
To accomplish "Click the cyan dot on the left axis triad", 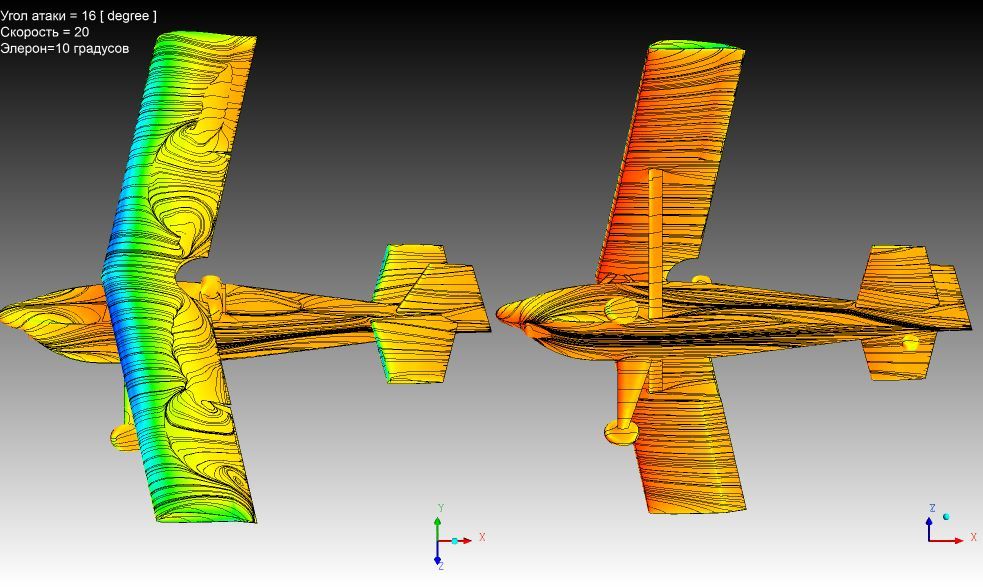I will pos(454,541).
